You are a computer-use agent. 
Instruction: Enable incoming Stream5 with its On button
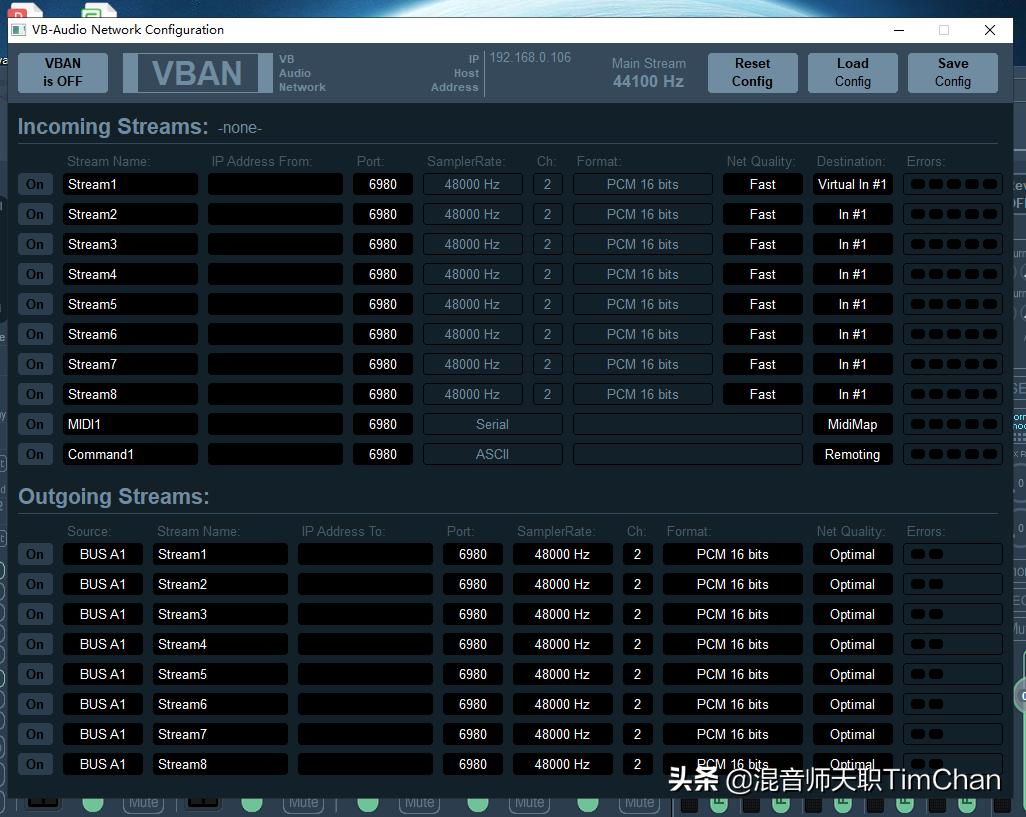(35, 304)
